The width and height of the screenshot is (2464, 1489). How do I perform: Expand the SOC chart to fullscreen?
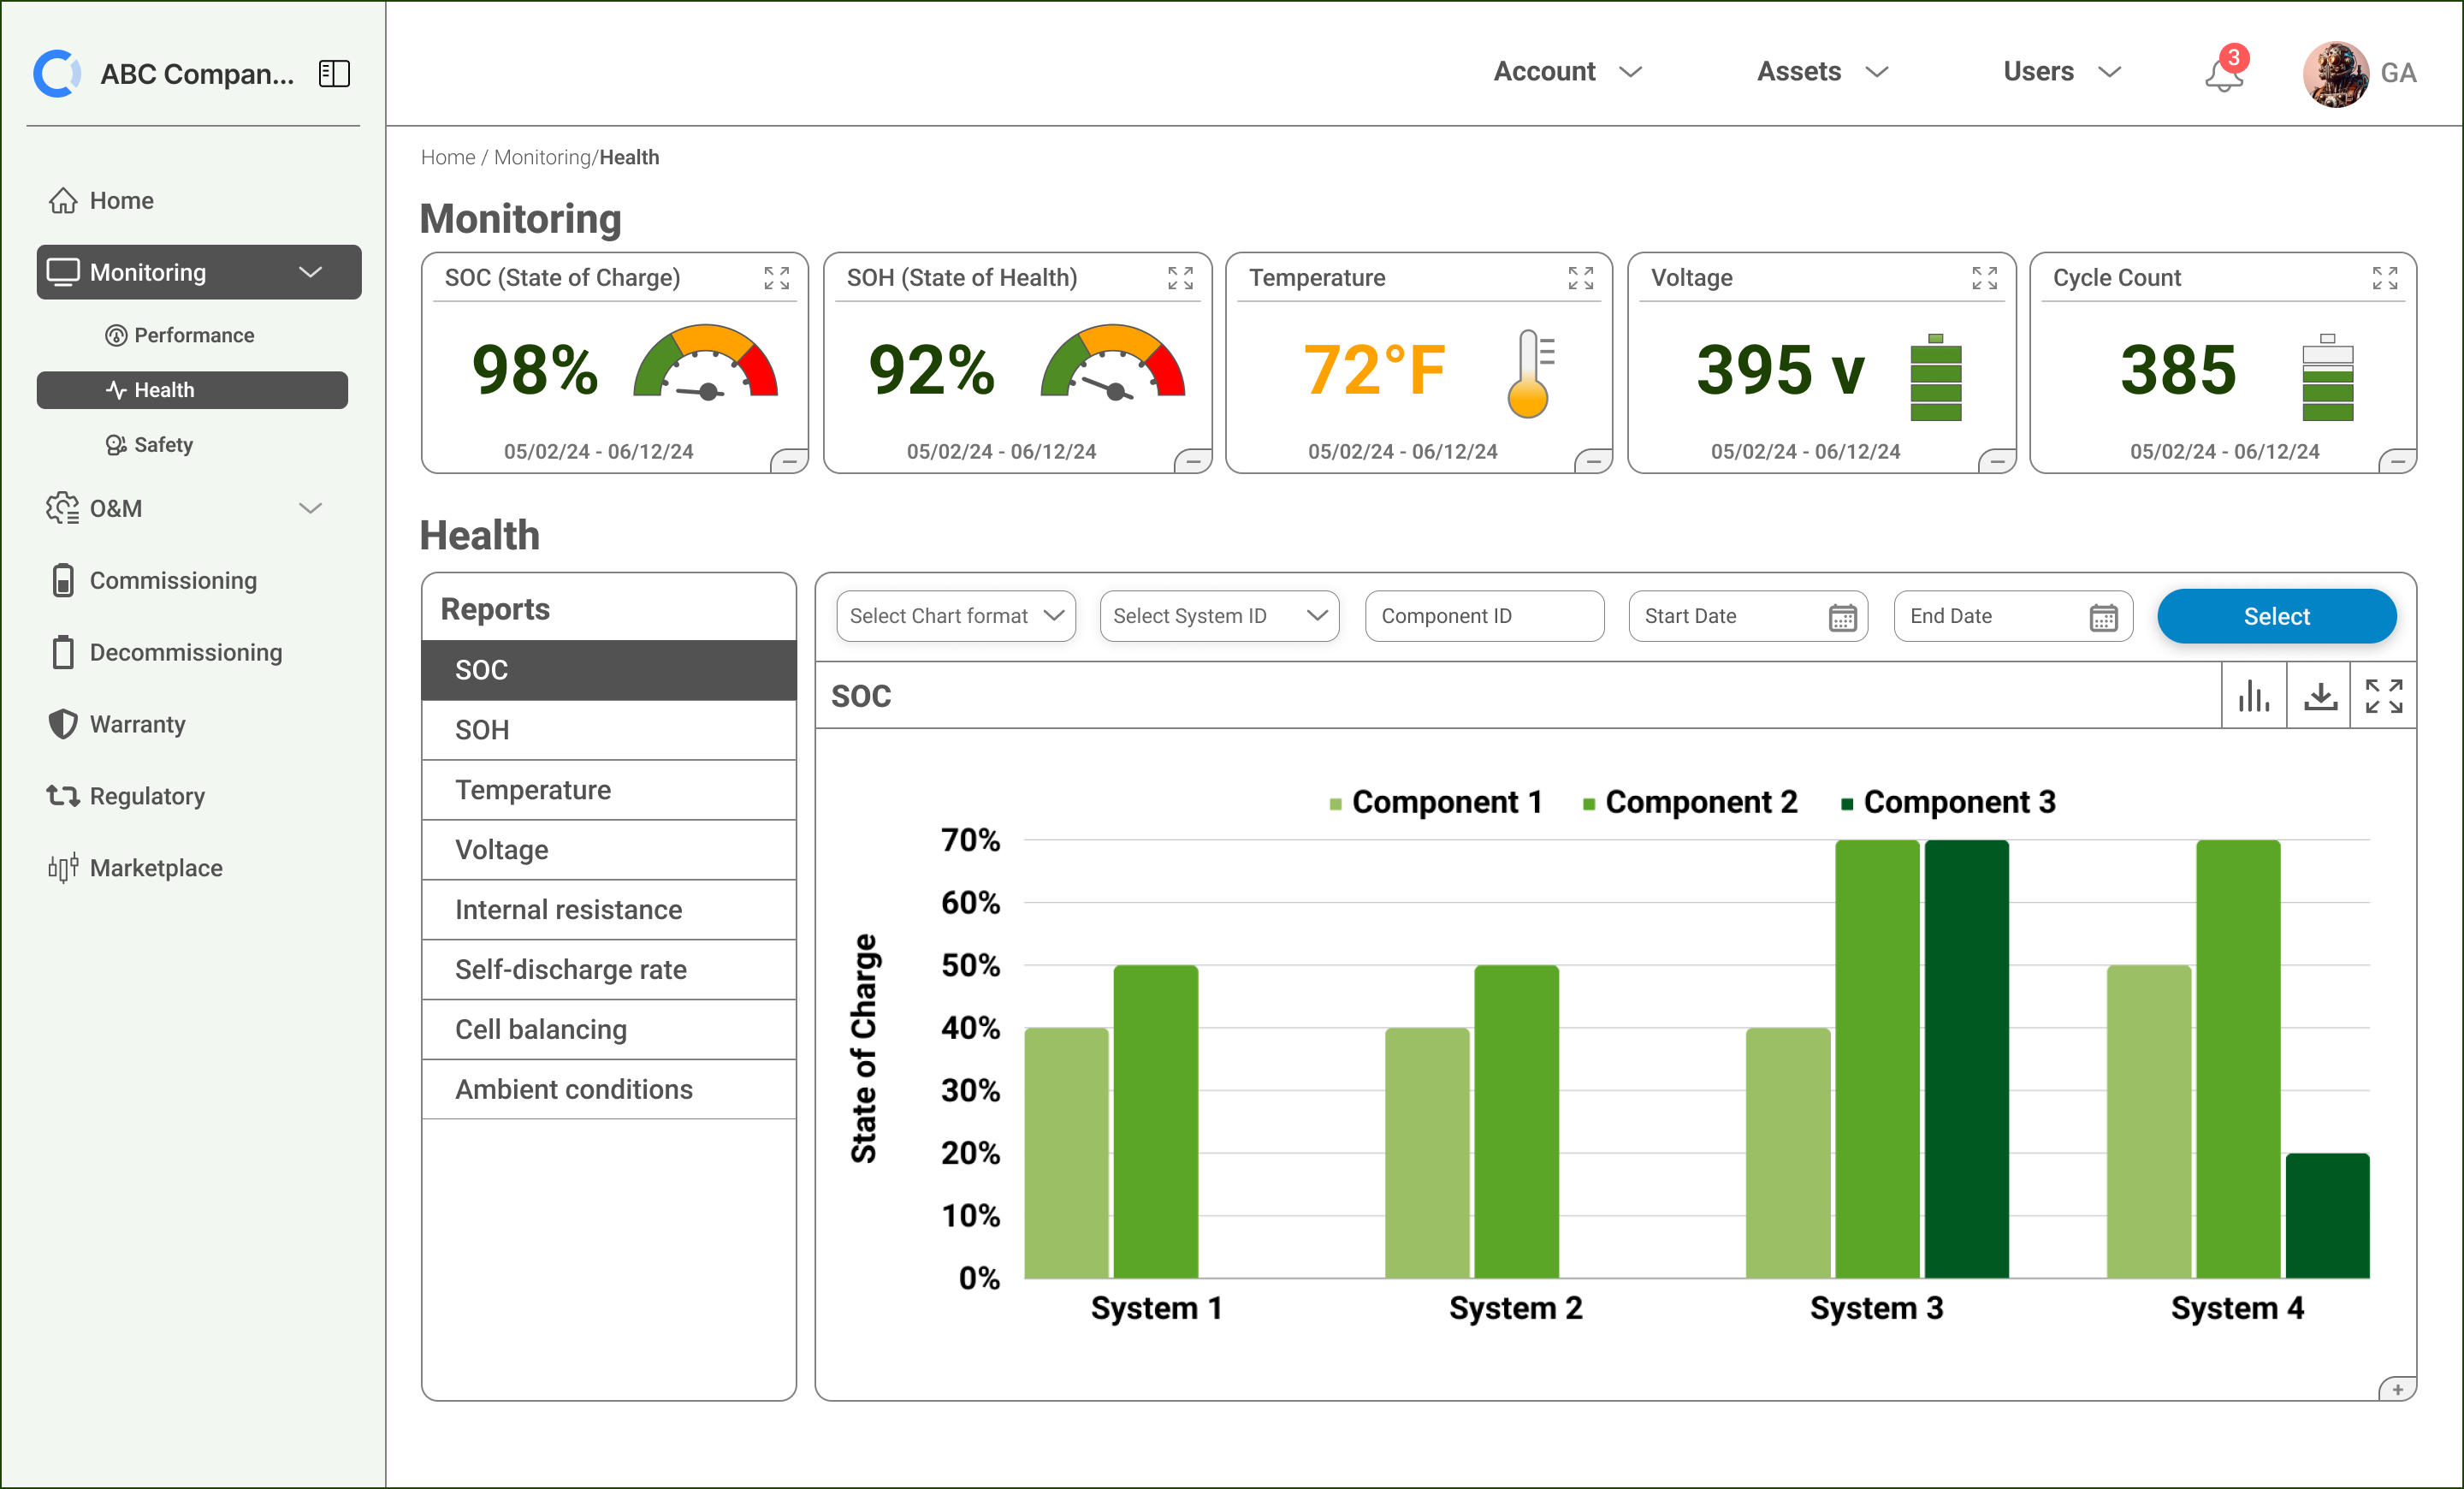tap(2384, 696)
